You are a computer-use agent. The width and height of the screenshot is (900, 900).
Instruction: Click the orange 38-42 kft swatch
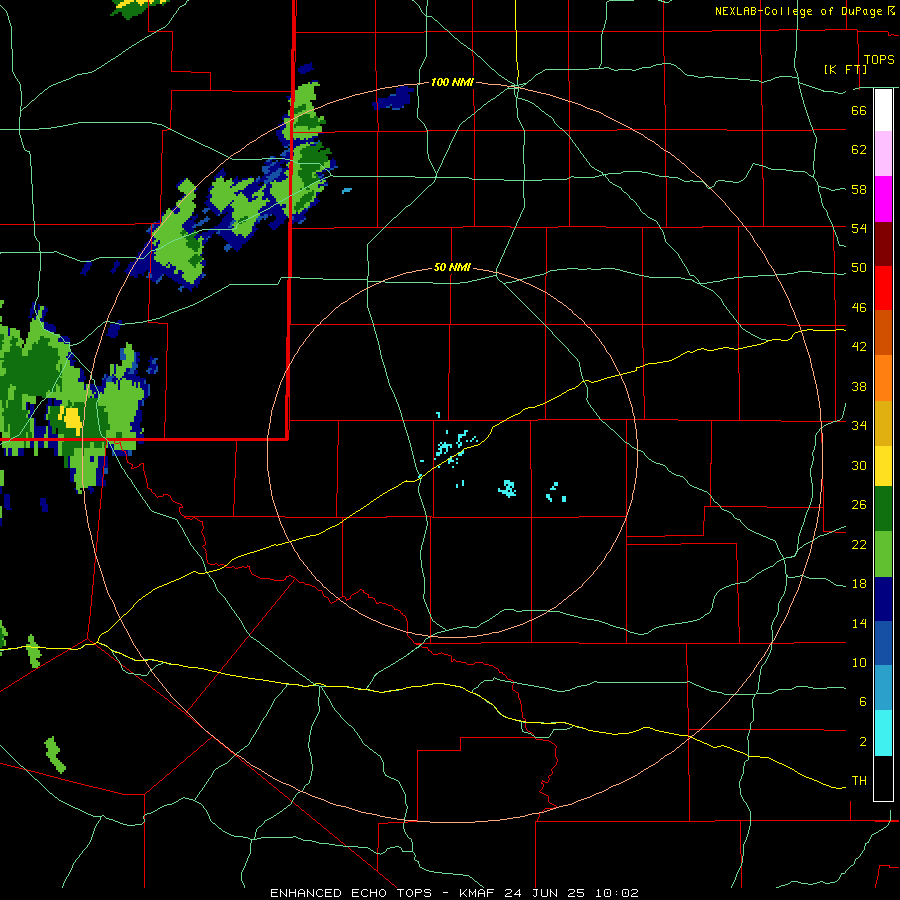pyautogui.click(x=883, y=378)
